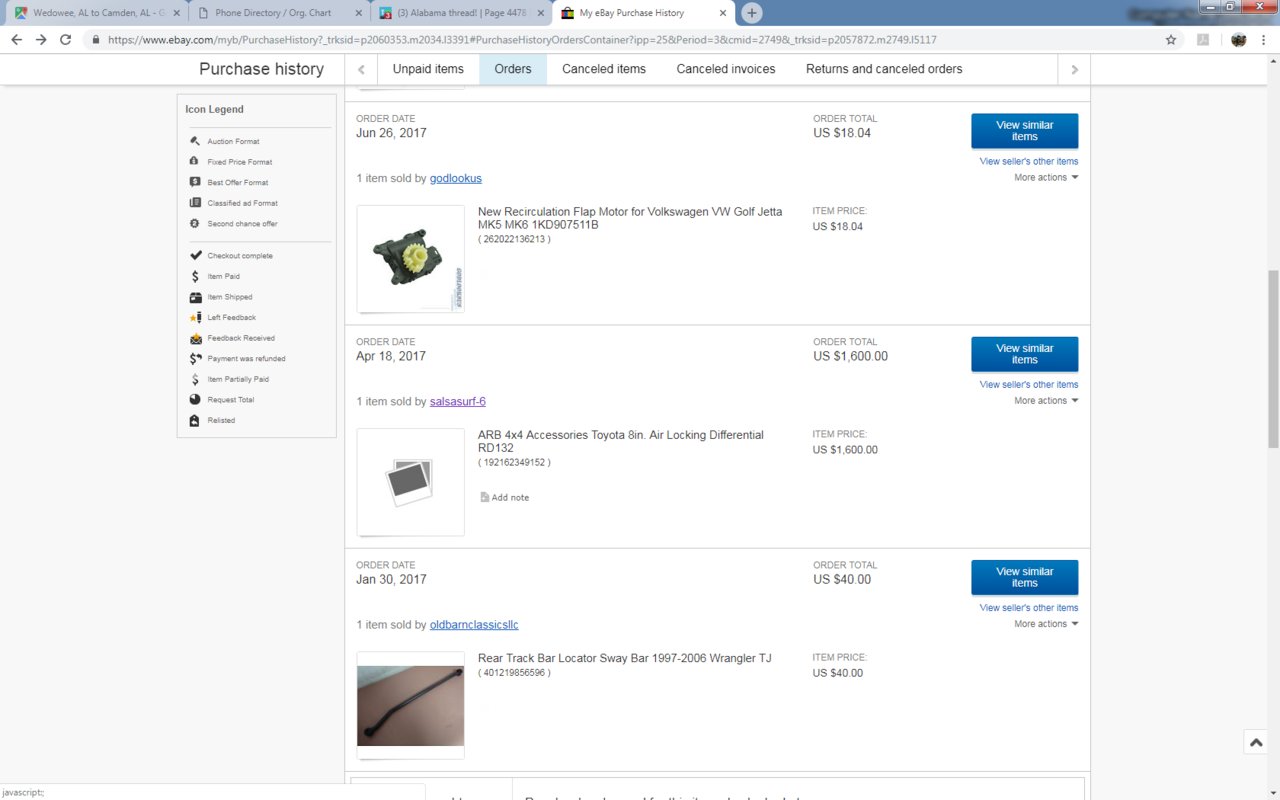The height and width of the screenshot is (800, 1280).
Task: View godlookus seller's other items
Action: pyautogui.click(x=1029, y=161)
